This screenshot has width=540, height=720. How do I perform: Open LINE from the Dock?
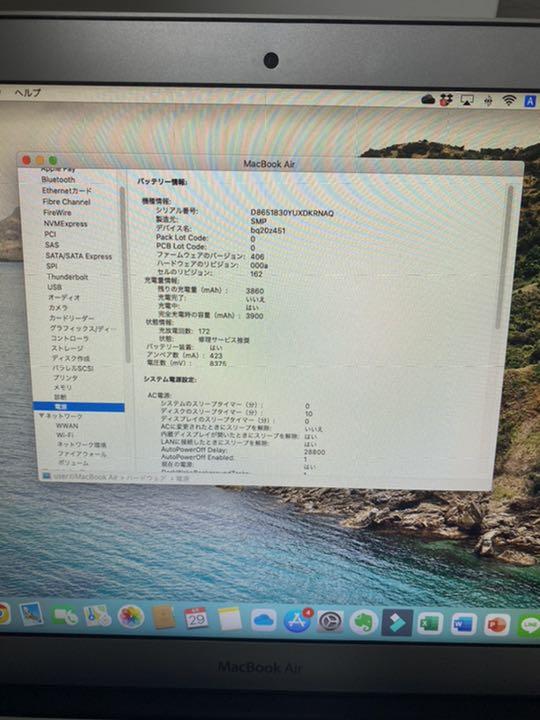click(x=529, y=626)
